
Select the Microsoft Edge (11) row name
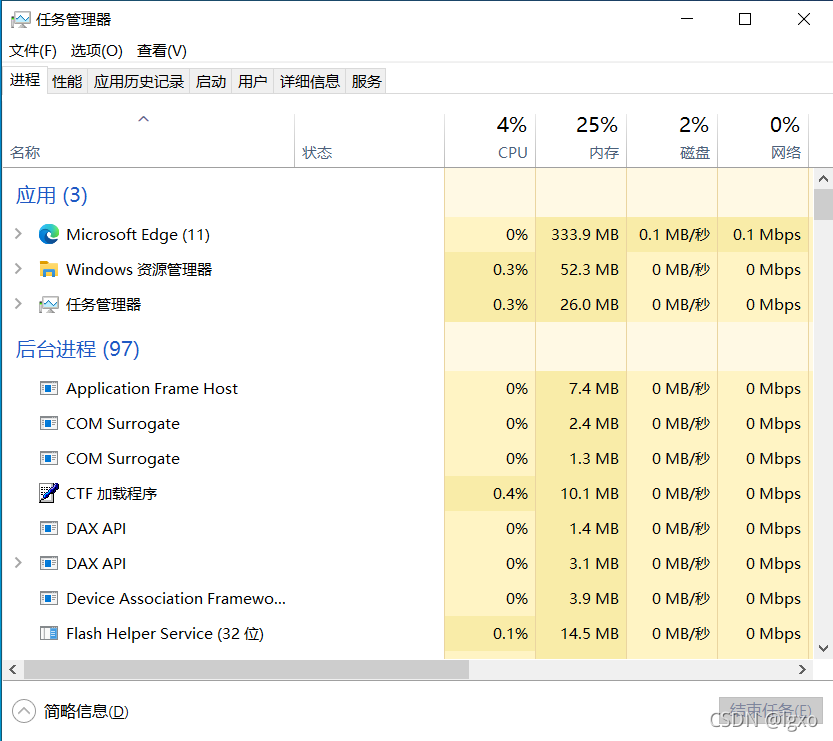(x=138, y=234)
